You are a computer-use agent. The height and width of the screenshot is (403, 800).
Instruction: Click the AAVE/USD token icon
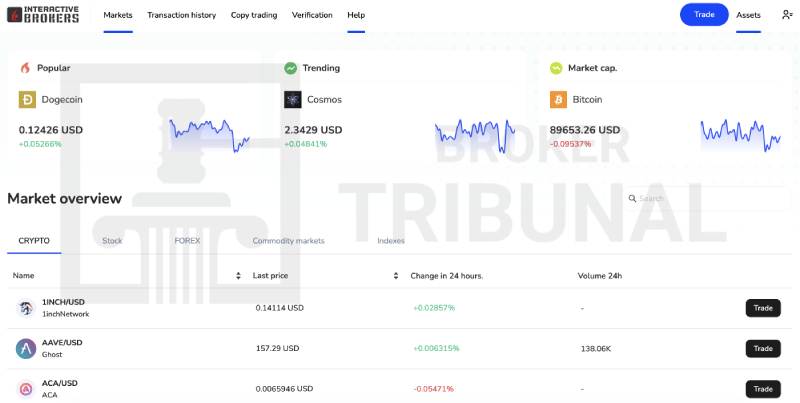pyautogui.click(x=26, y=348)
